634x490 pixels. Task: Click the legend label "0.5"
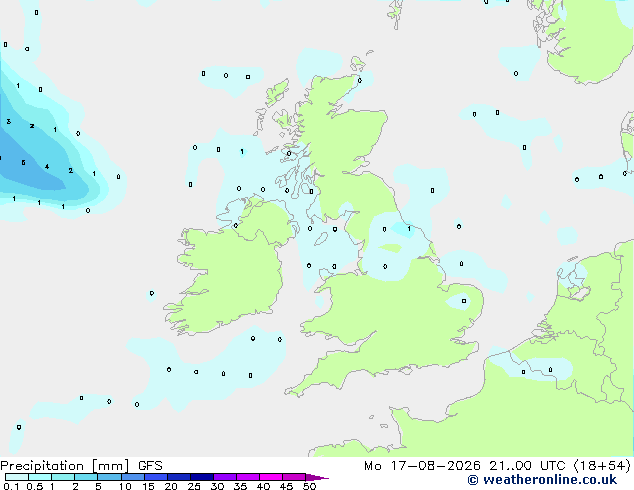pyautogui.click(x=35, y=486)
